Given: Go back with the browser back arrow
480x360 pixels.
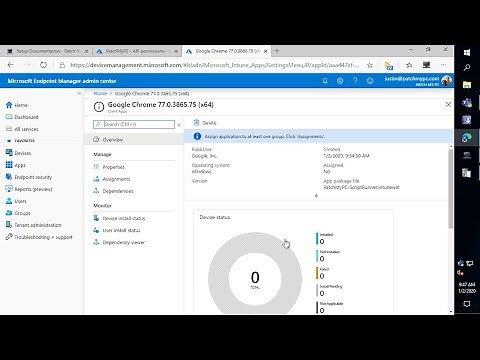Looking at the screenshot, I should click(x=11, y=65).
